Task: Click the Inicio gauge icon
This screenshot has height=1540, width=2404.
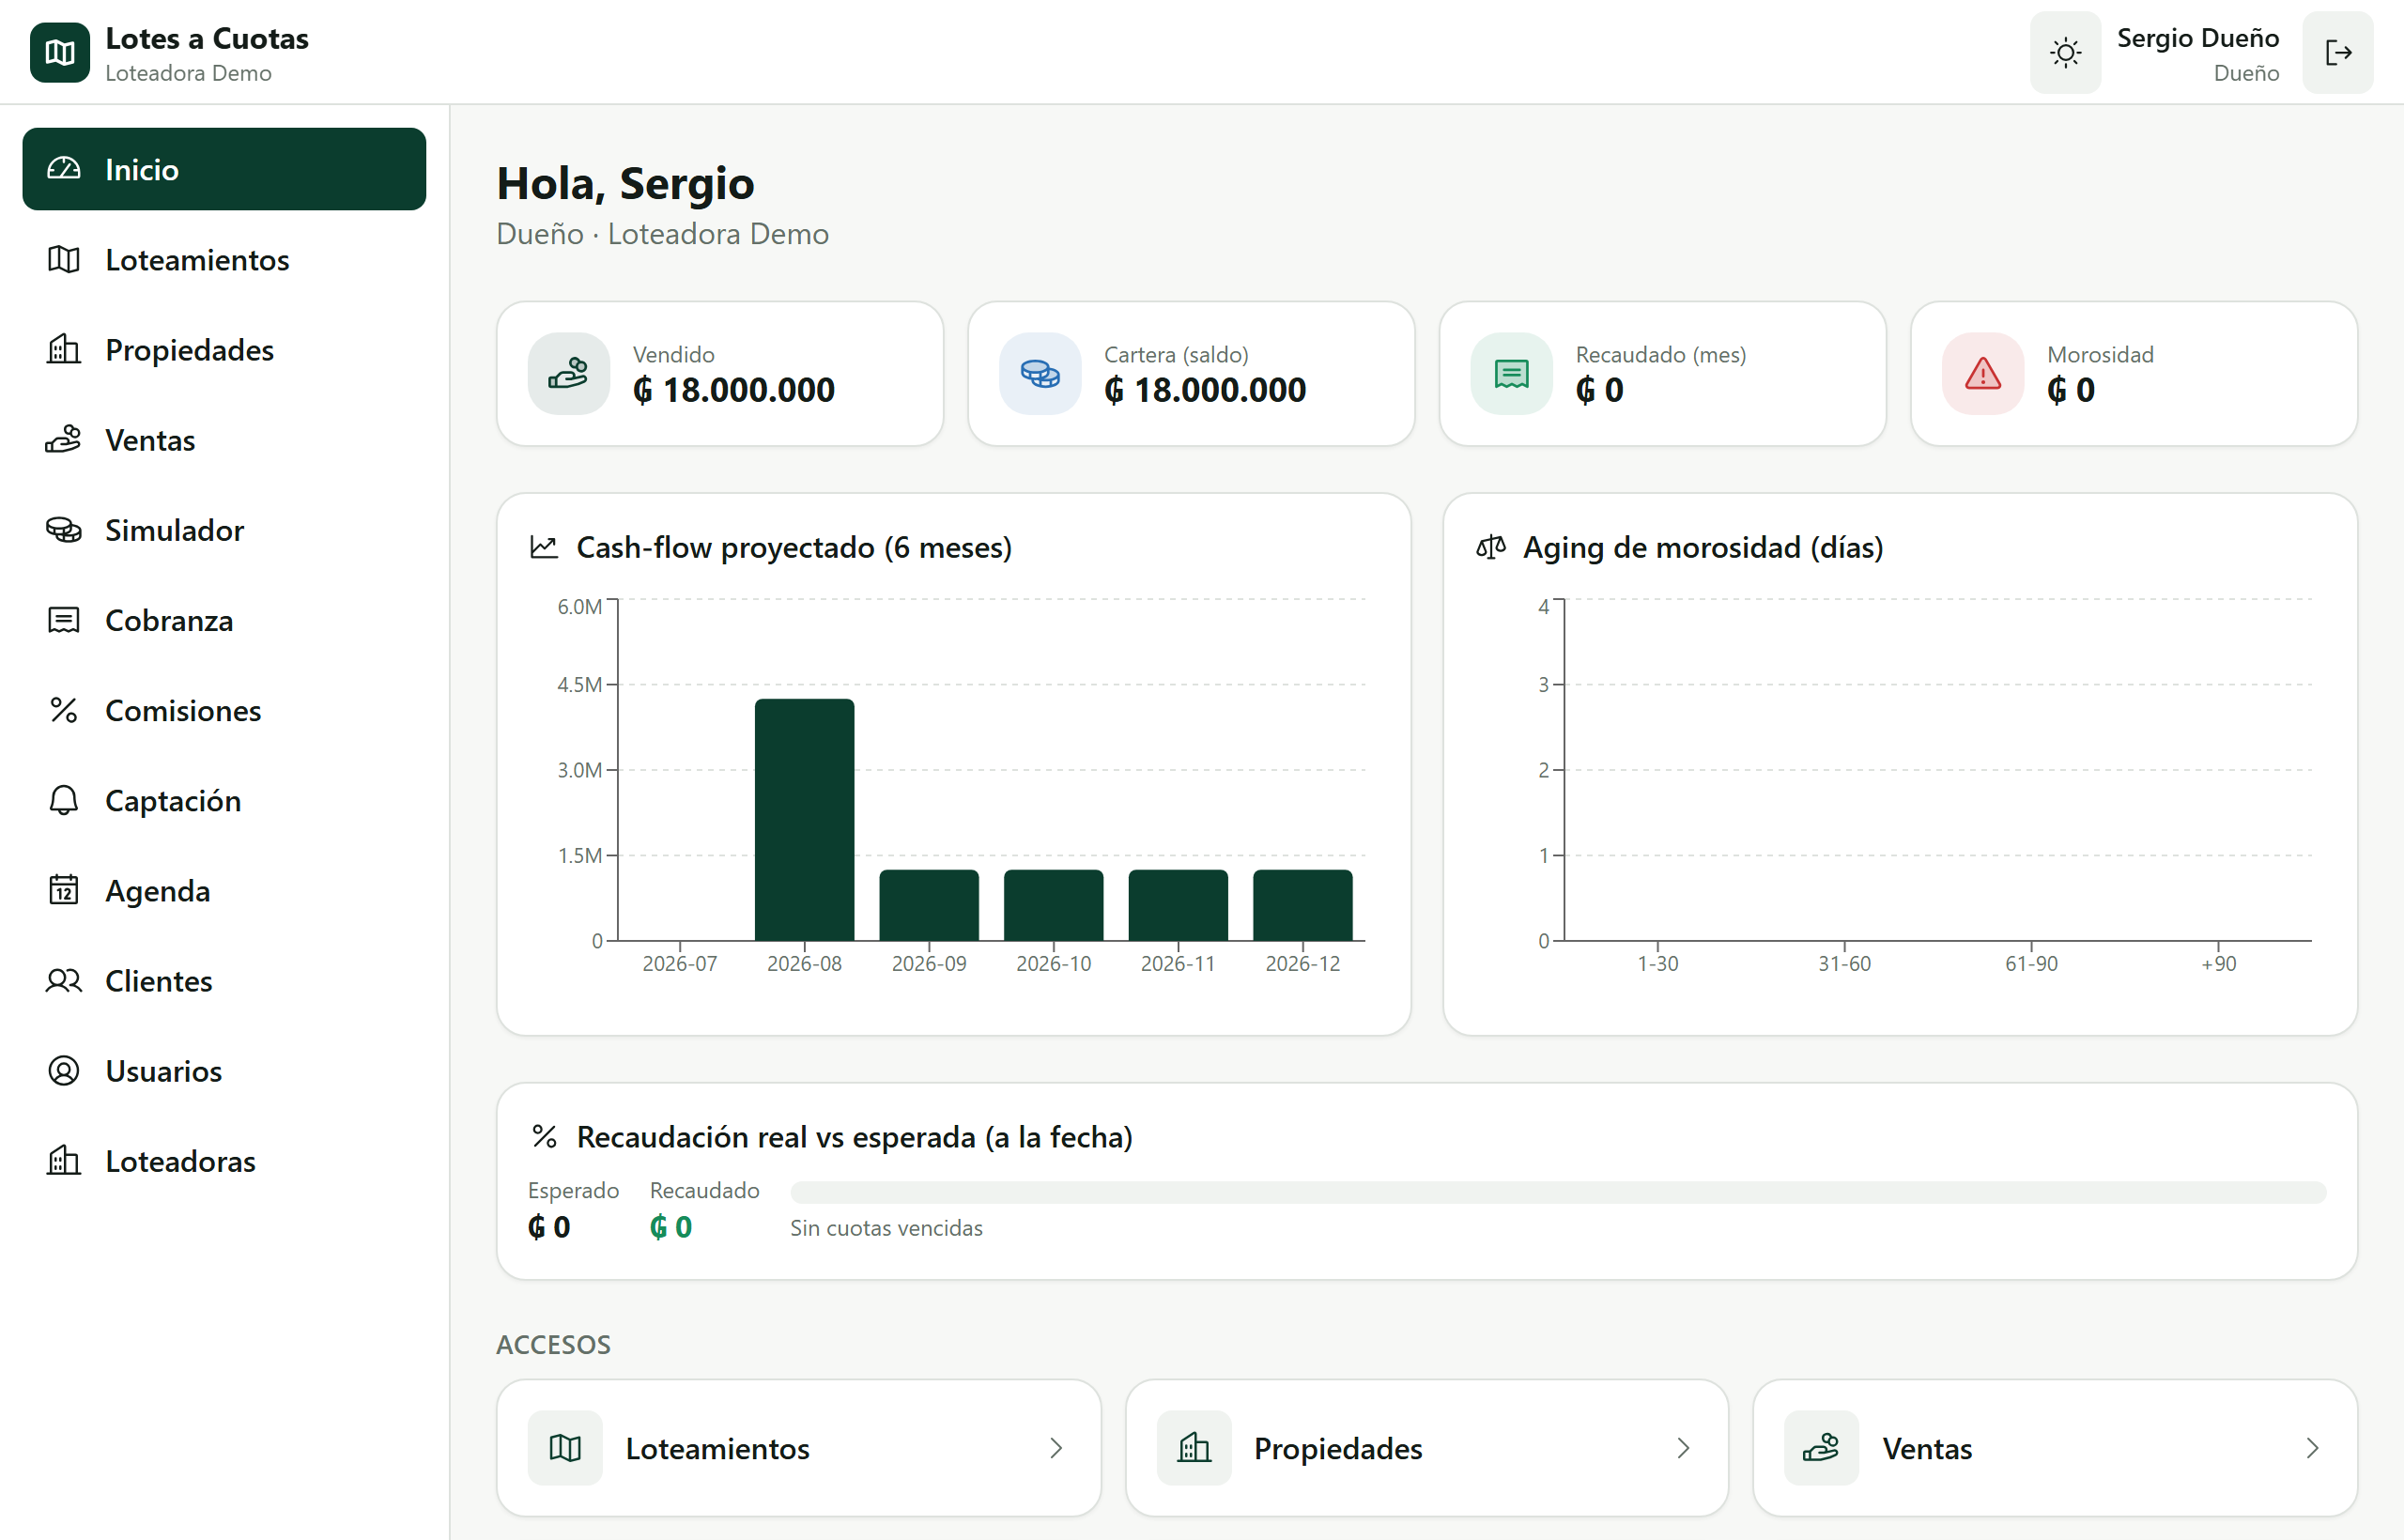Action: click(64, 169)
